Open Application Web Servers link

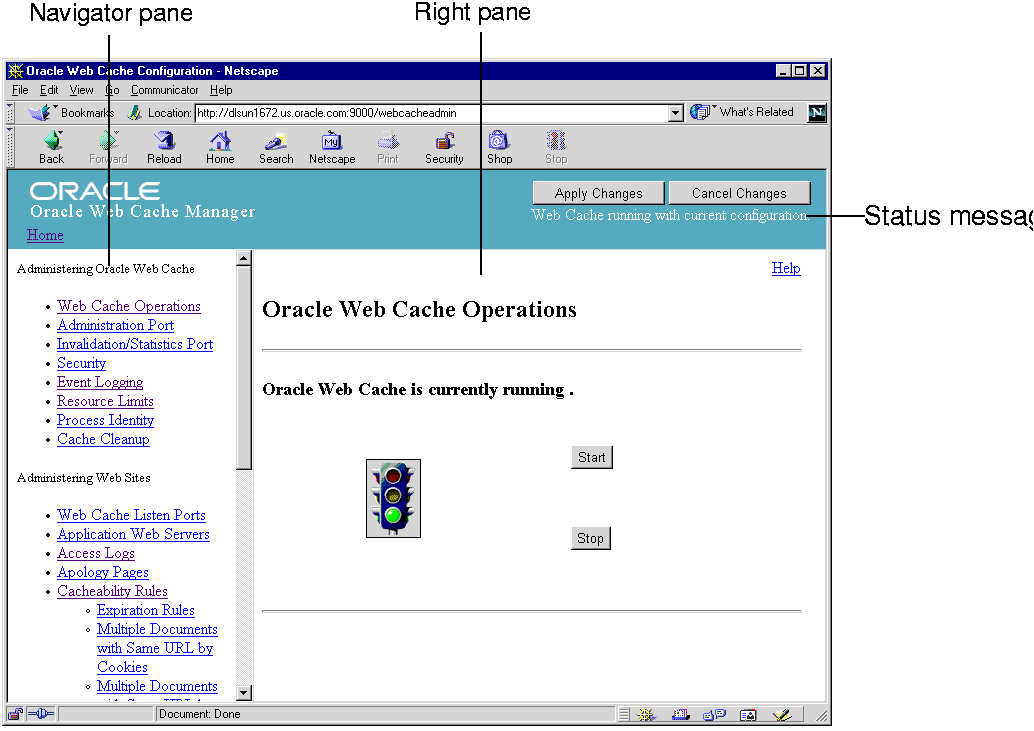tap(133, 535)
